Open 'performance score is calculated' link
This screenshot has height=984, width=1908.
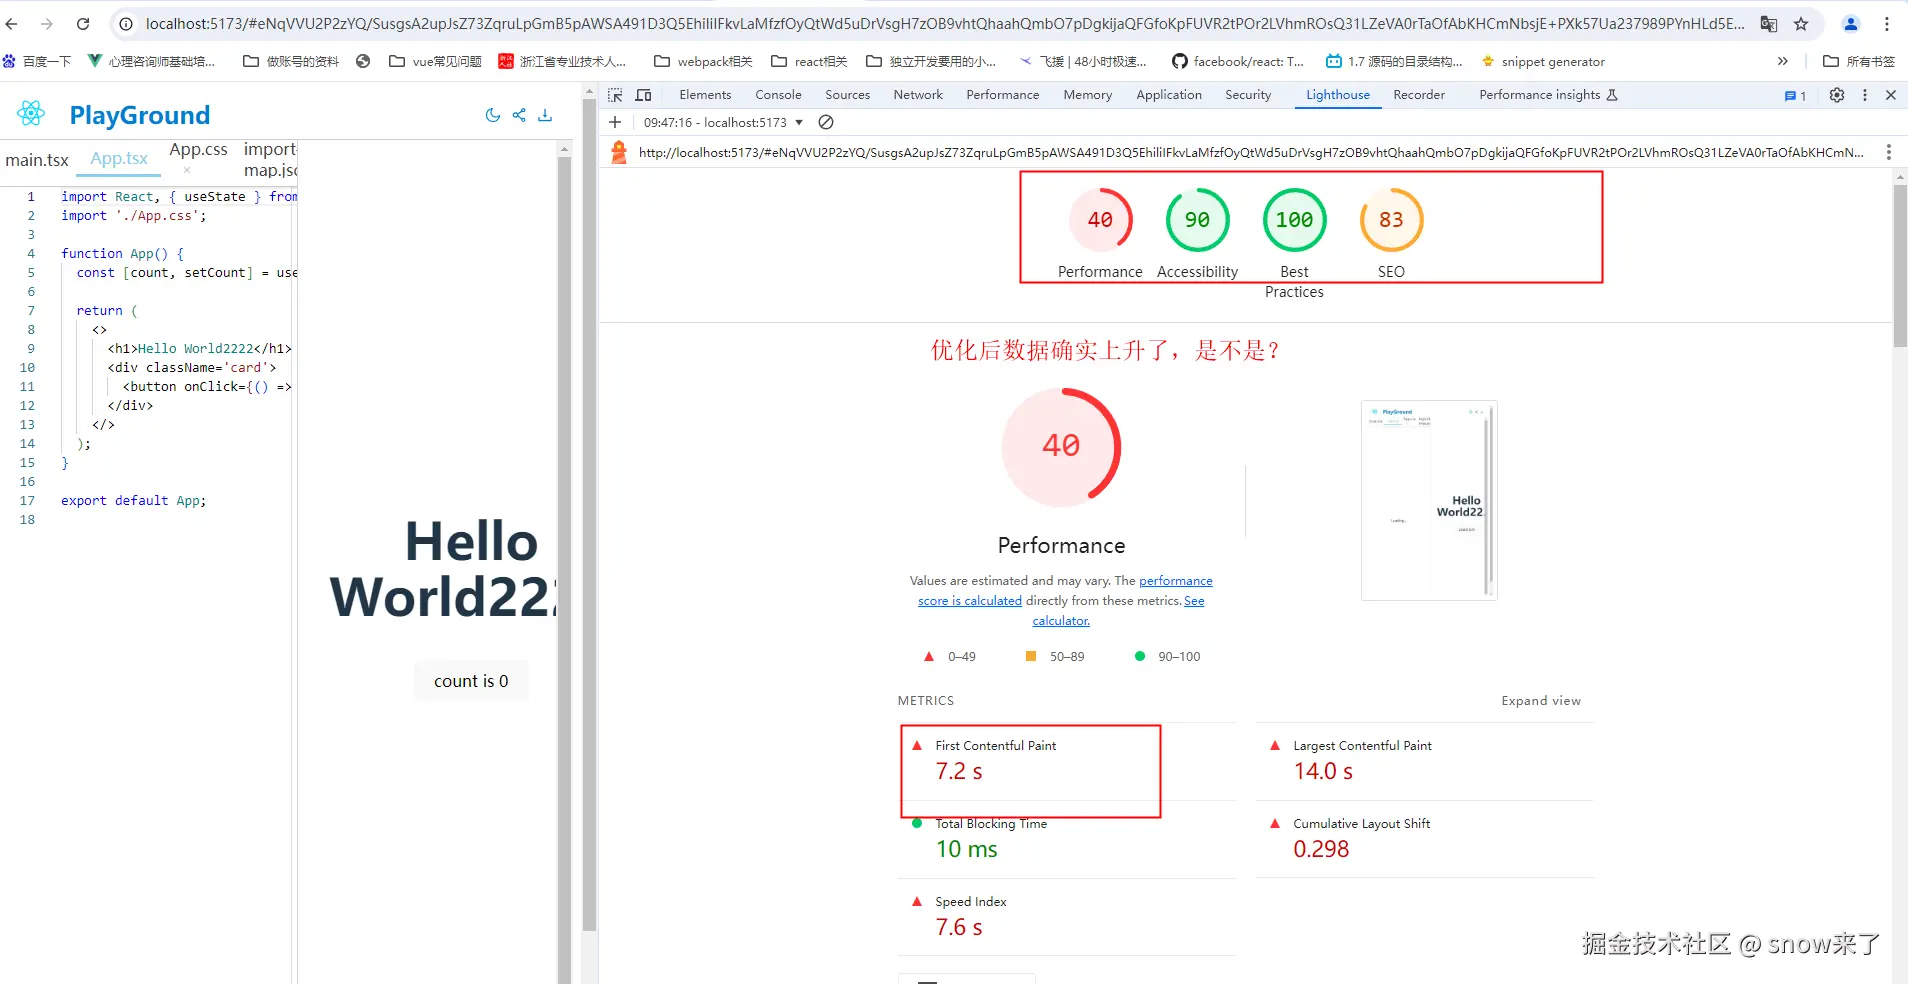[x=1065, y=591]
